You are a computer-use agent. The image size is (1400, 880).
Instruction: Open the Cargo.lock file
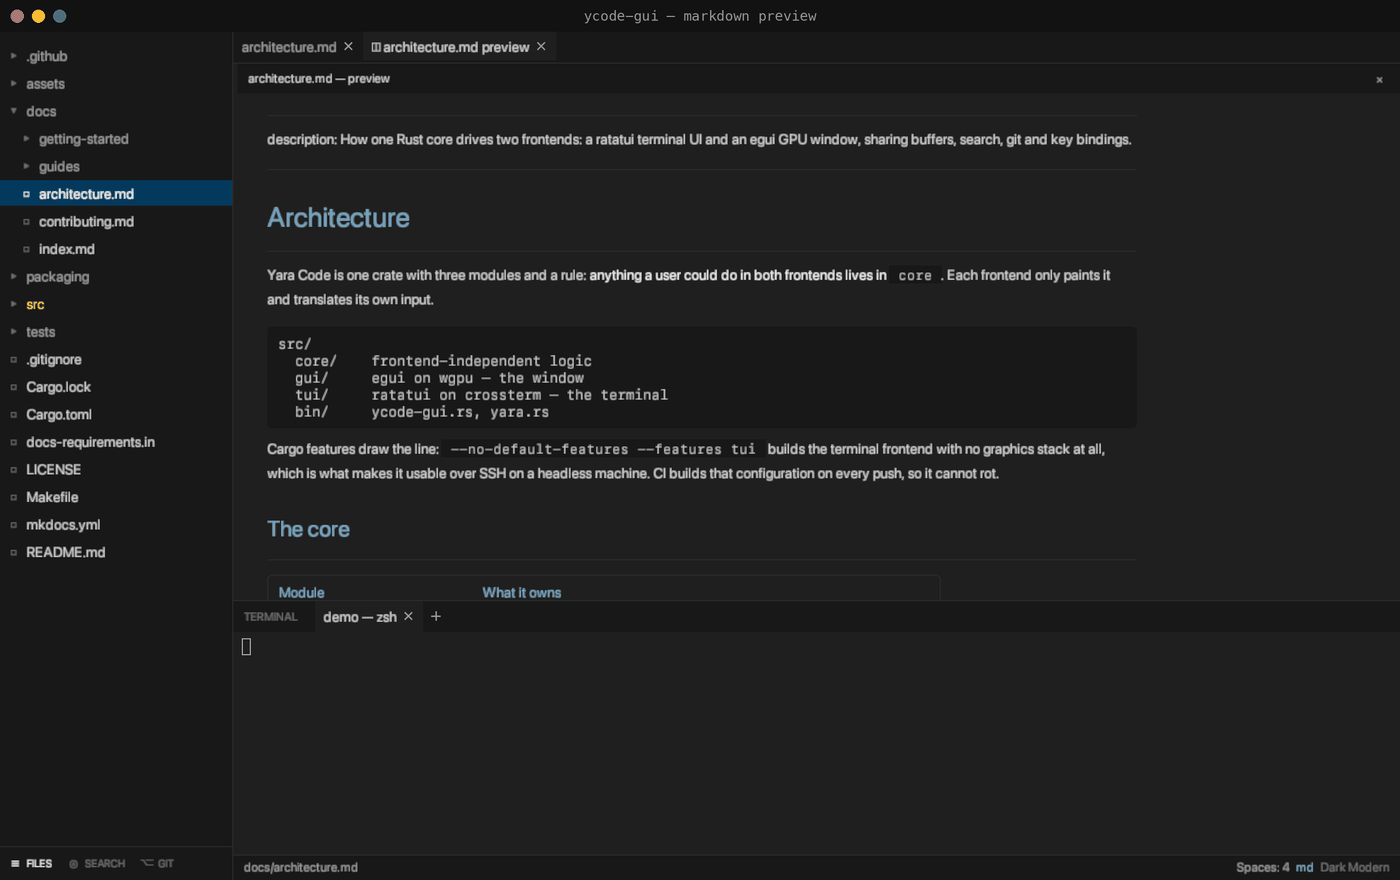(x=116, y=387)
